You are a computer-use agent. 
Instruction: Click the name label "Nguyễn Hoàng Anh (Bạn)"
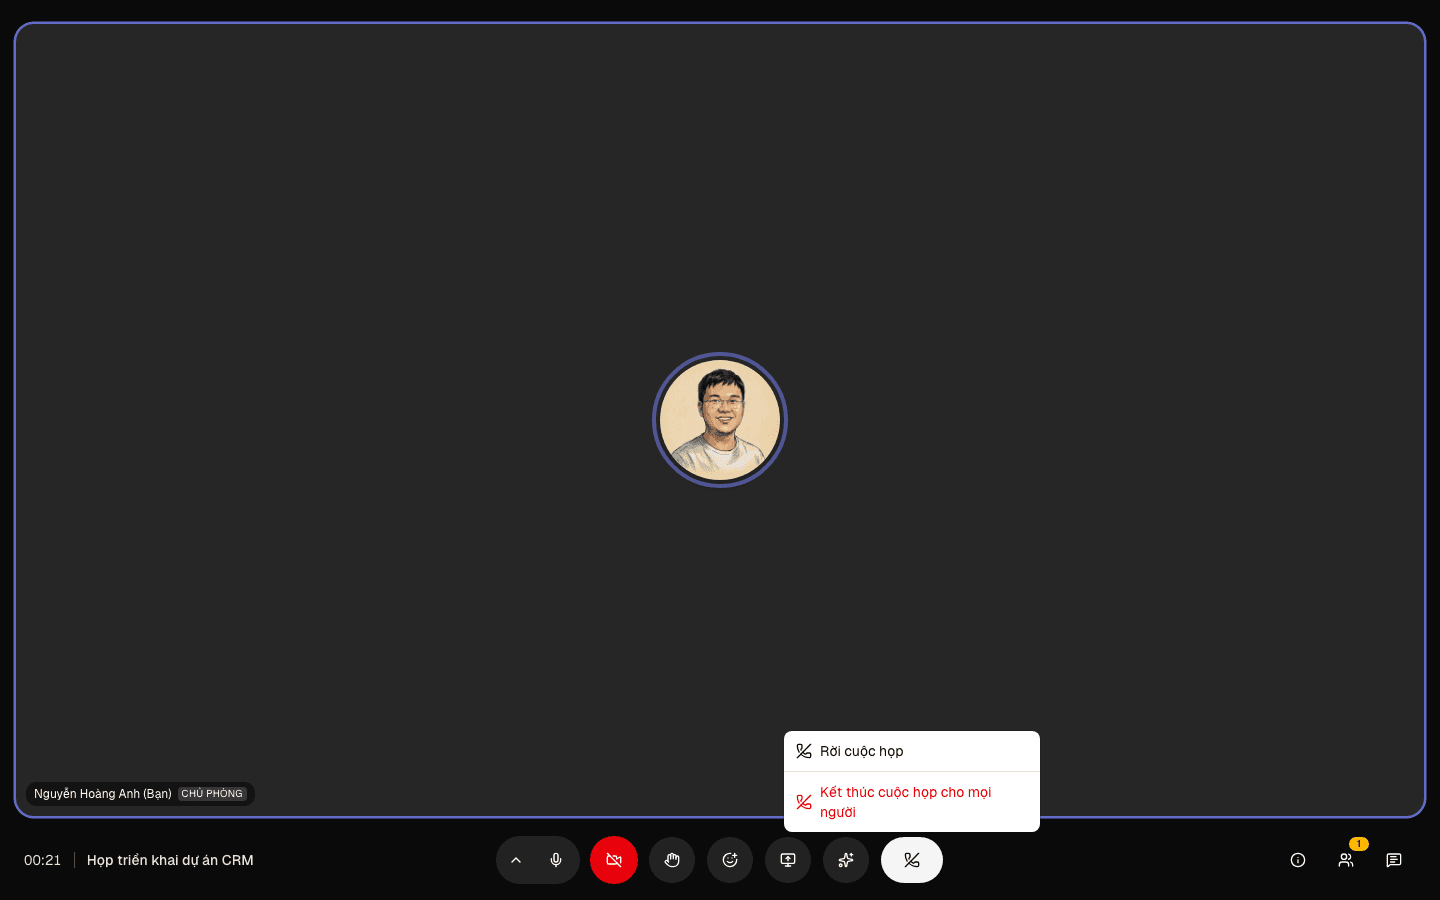[103, 794]
